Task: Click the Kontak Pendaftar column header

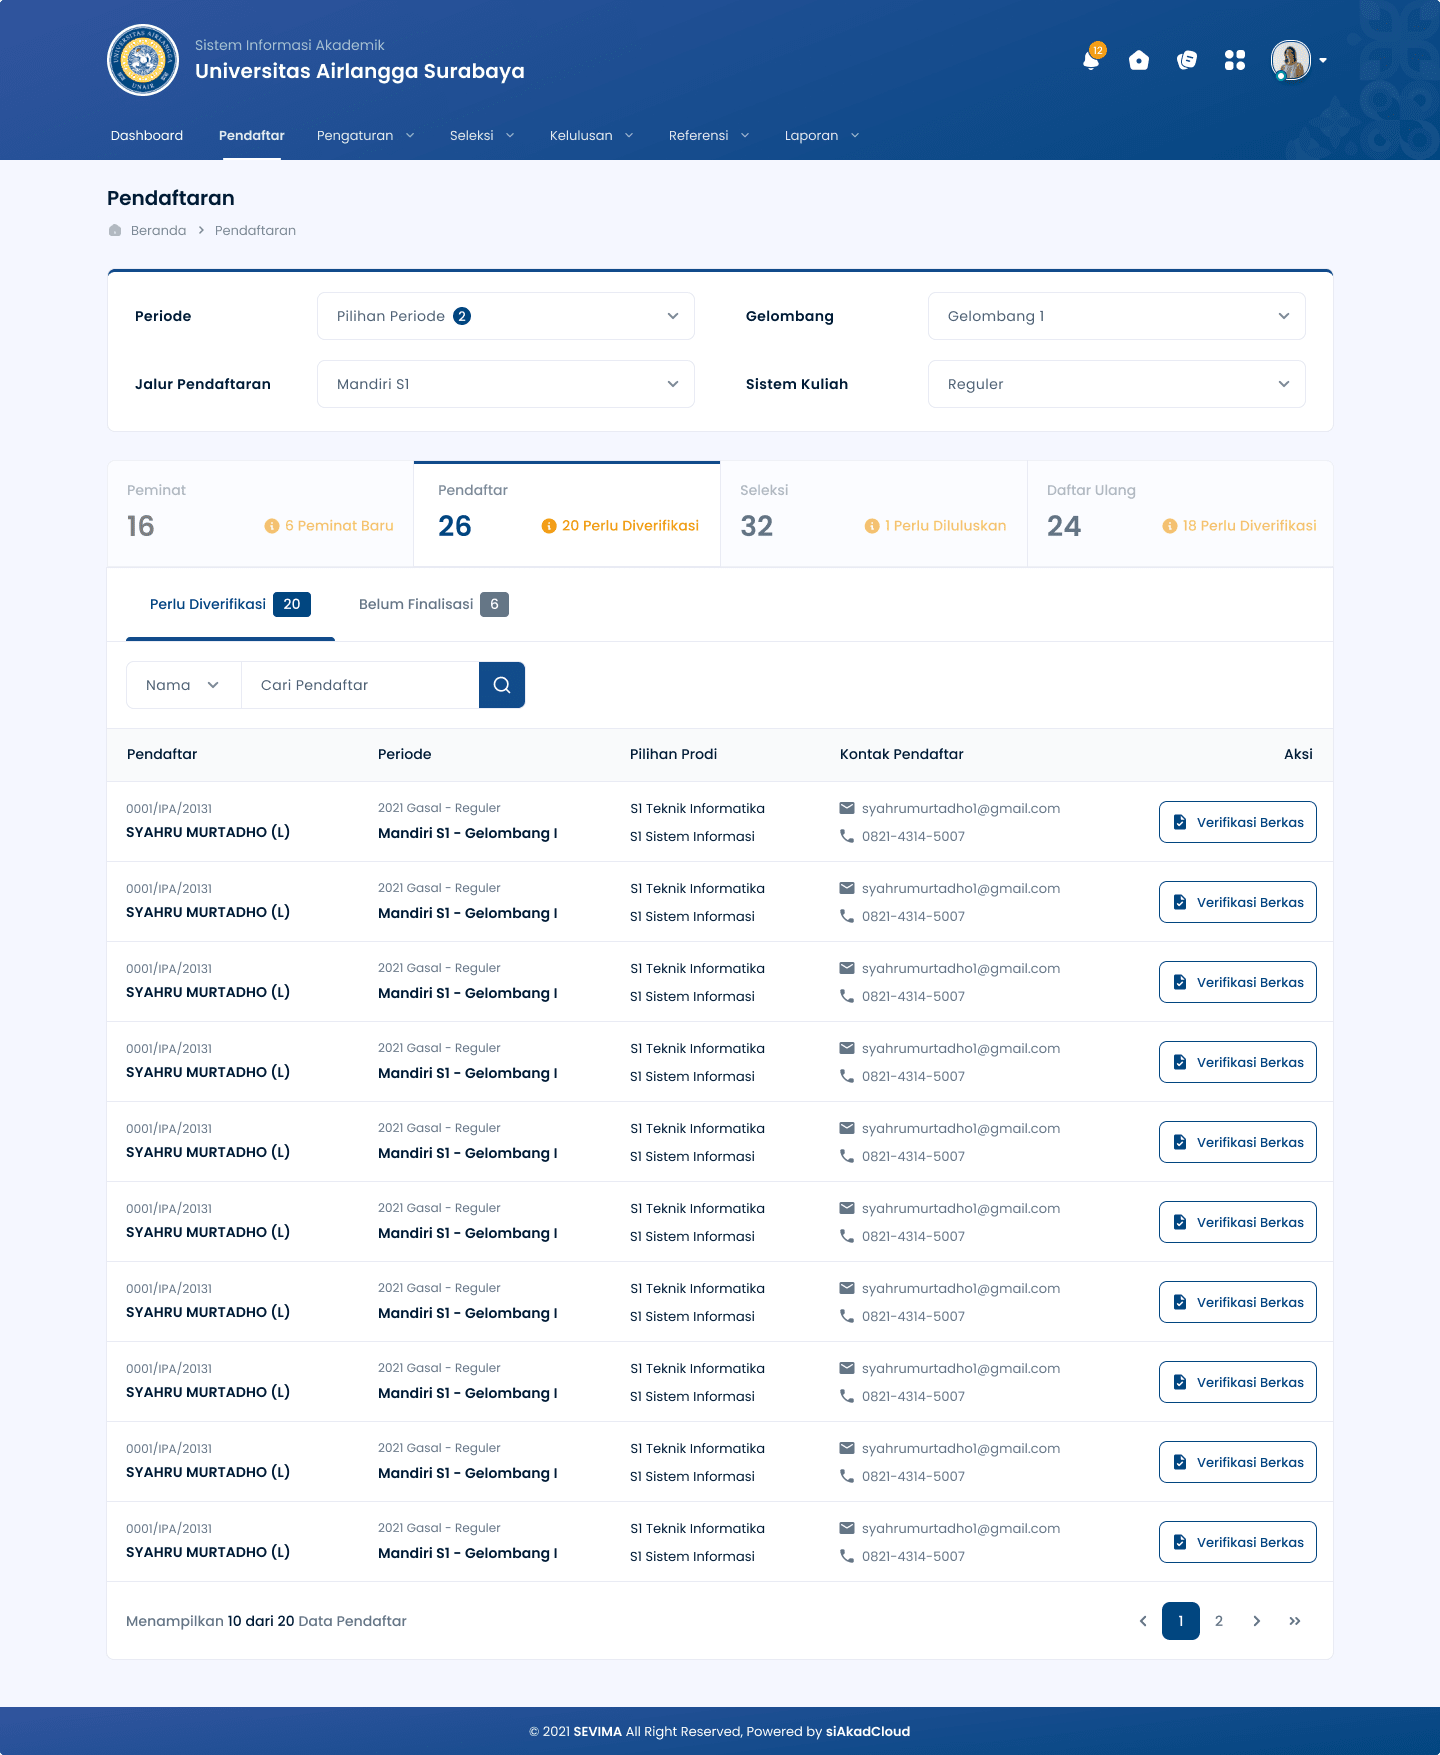Action: click(x=902, y=754)
